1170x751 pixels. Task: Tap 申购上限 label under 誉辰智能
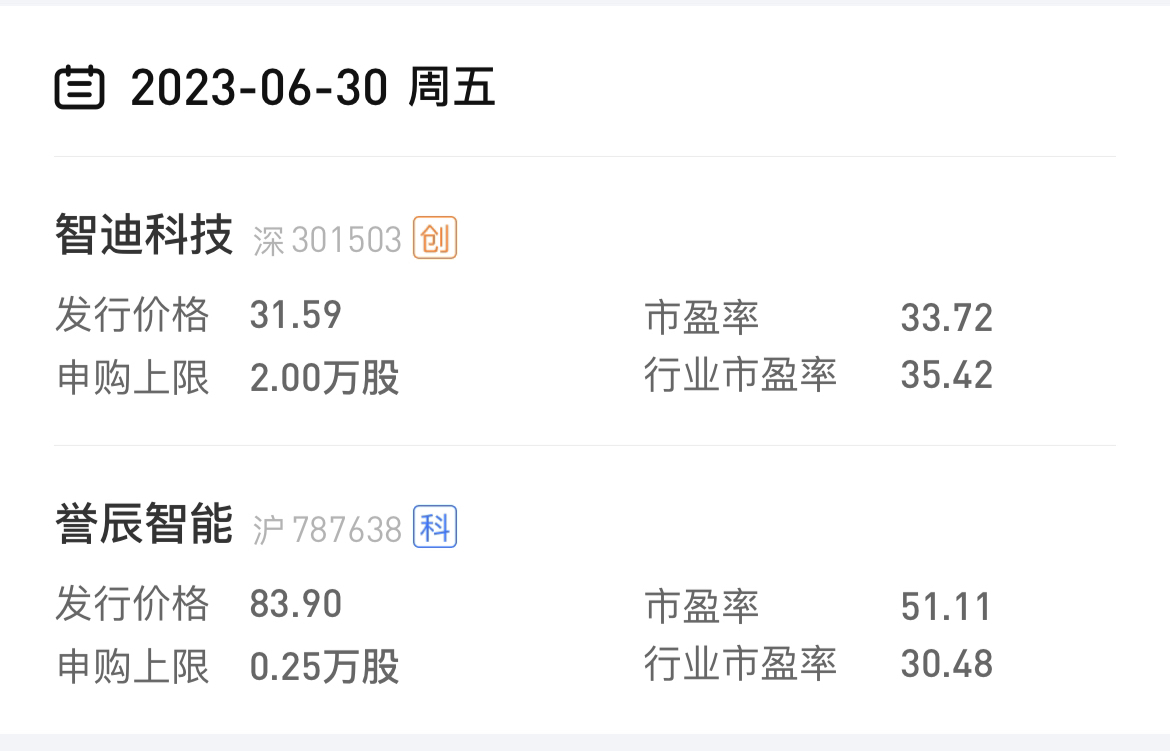click(x=132, y=667)
